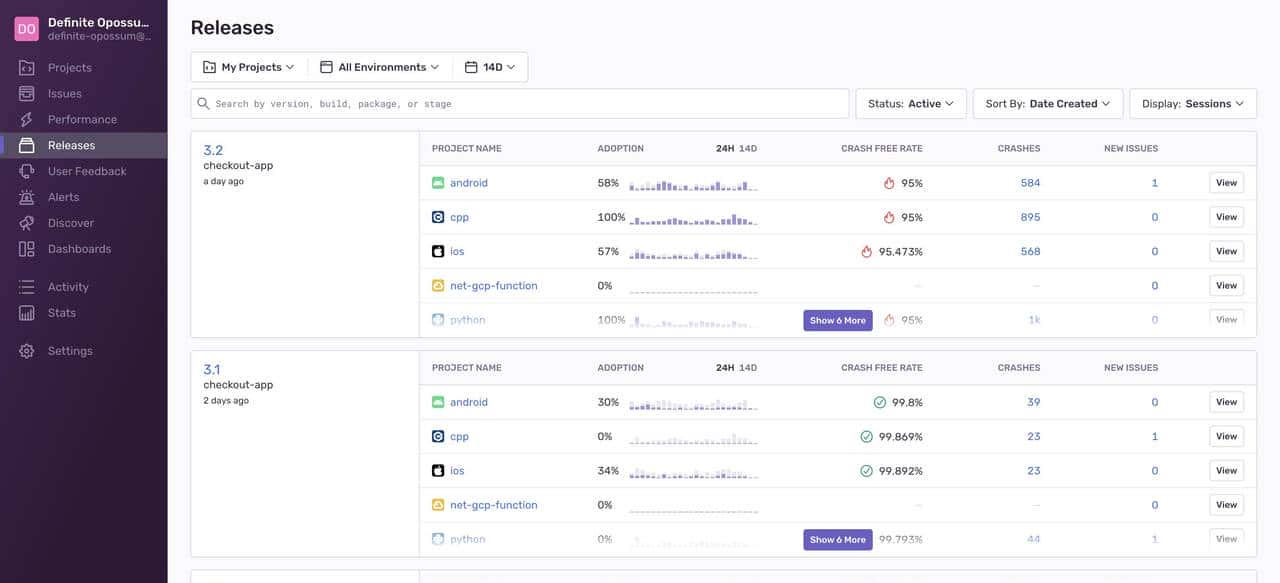Switch release 3.2 adoption chart to 24H

click(725, 148)
